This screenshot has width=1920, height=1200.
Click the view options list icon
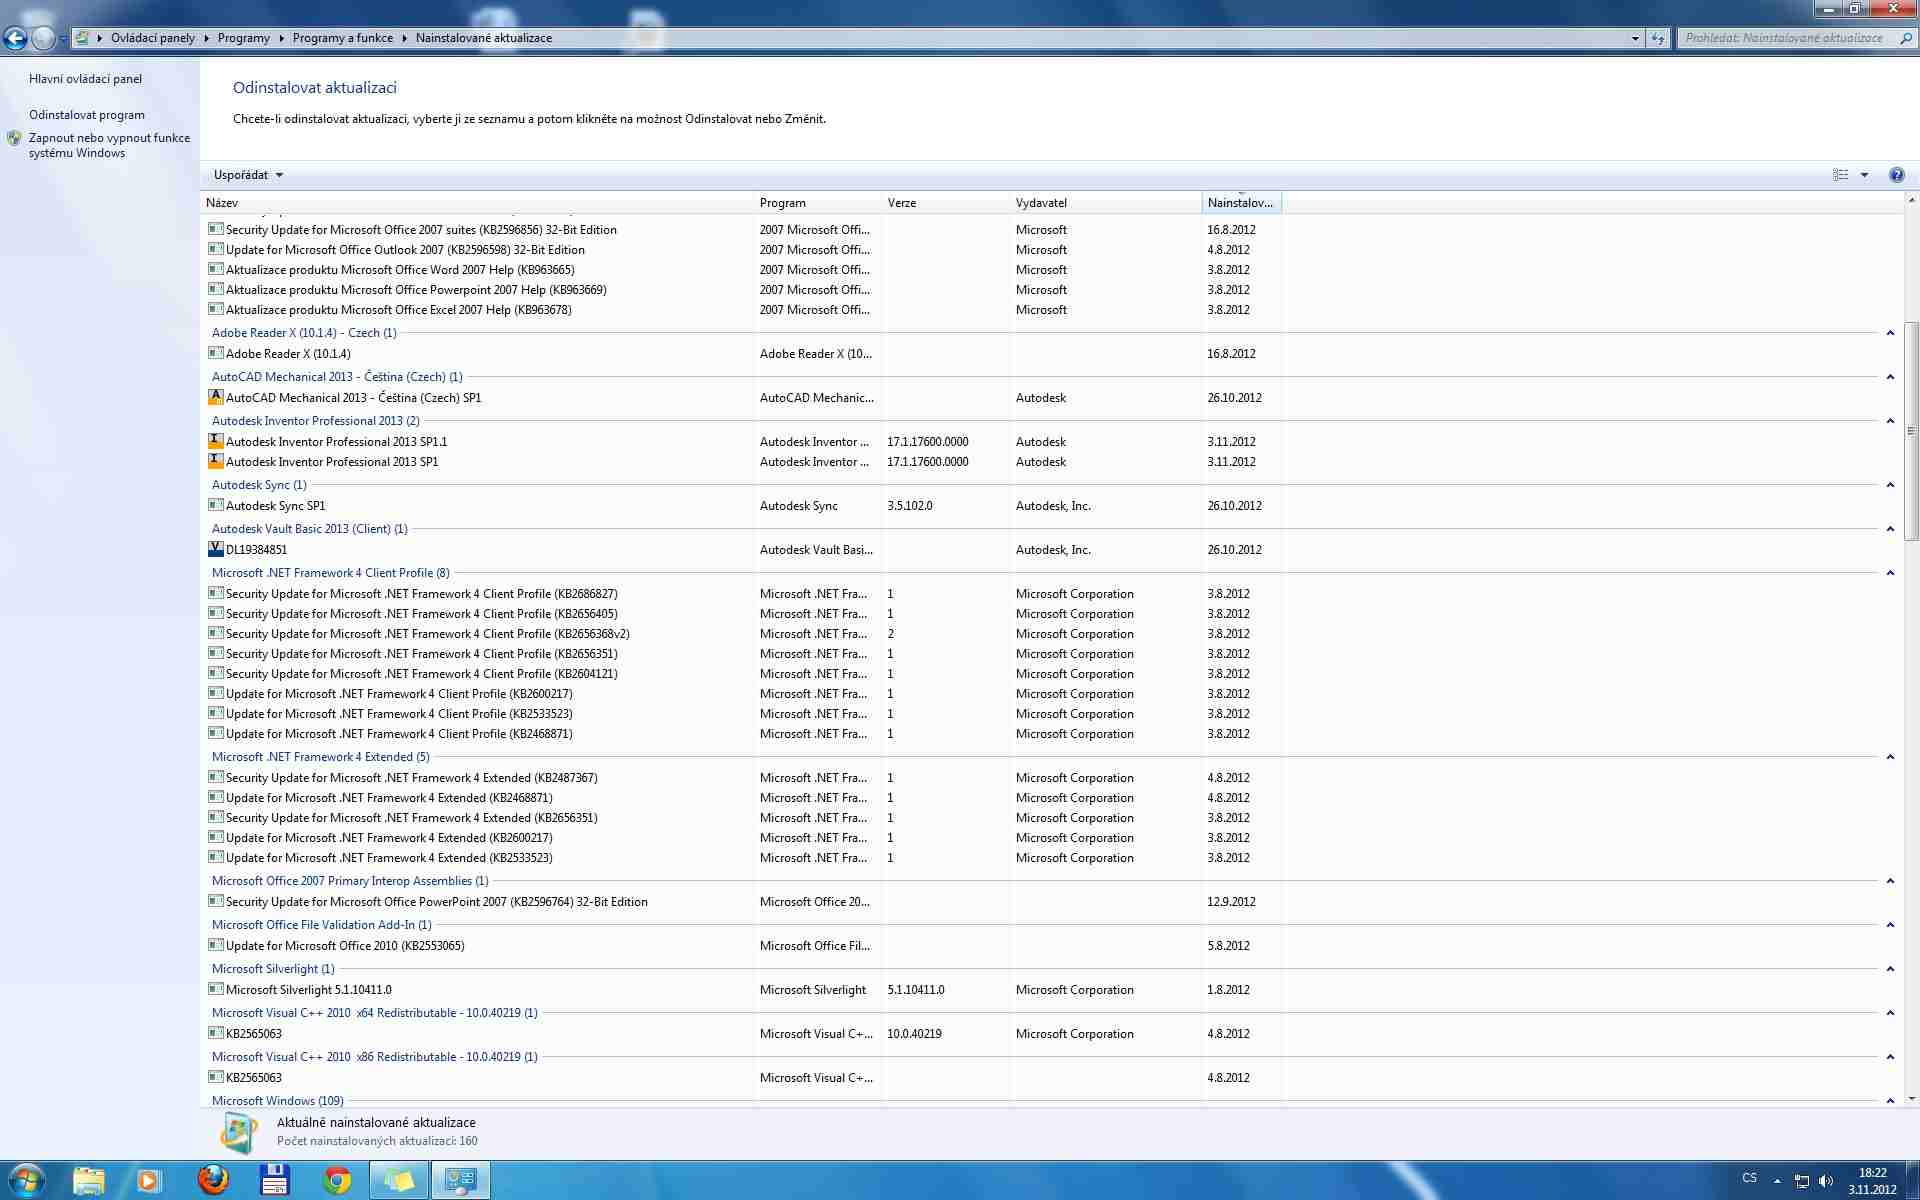click(x=1840, y=175)
